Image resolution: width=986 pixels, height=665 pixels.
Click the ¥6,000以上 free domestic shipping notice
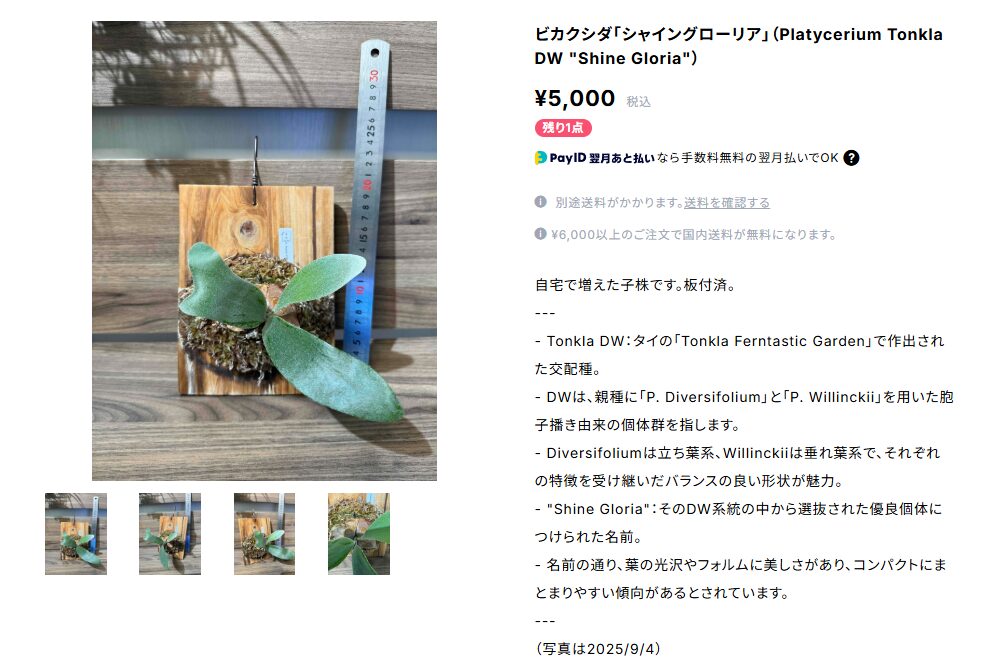694,234
